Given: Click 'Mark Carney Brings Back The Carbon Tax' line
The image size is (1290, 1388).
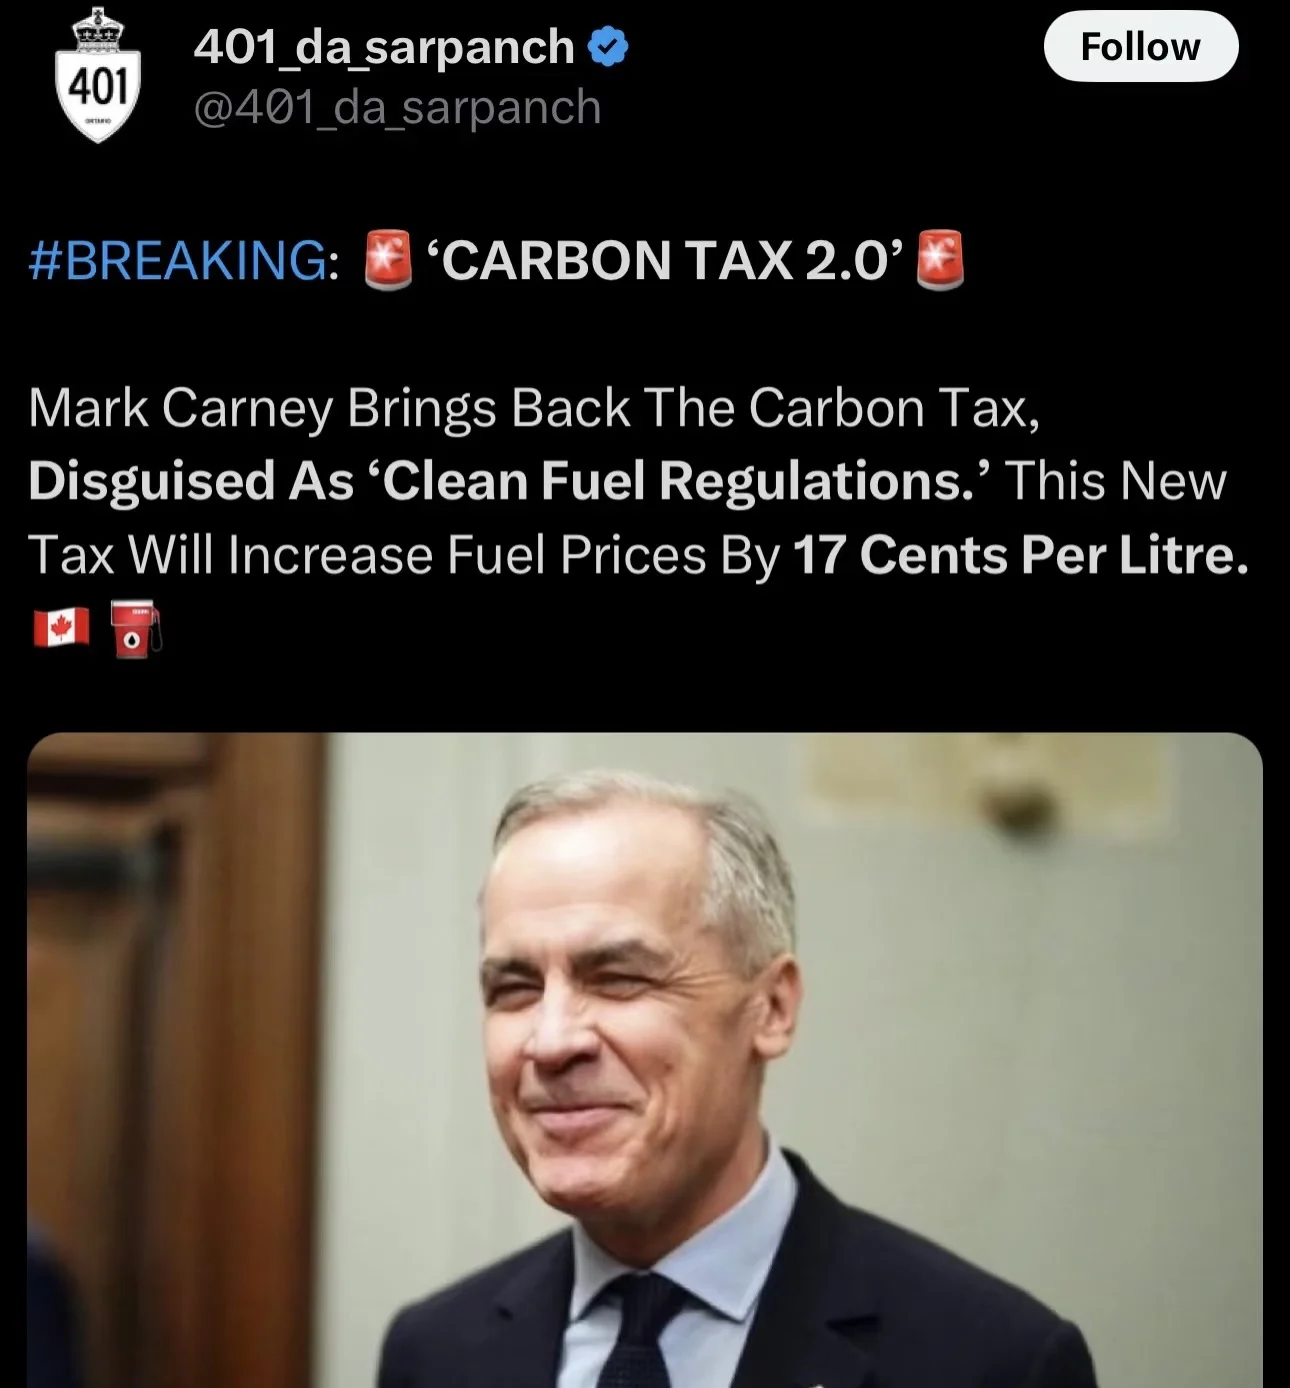Looking at the screenshot, I should coord(534,409).
